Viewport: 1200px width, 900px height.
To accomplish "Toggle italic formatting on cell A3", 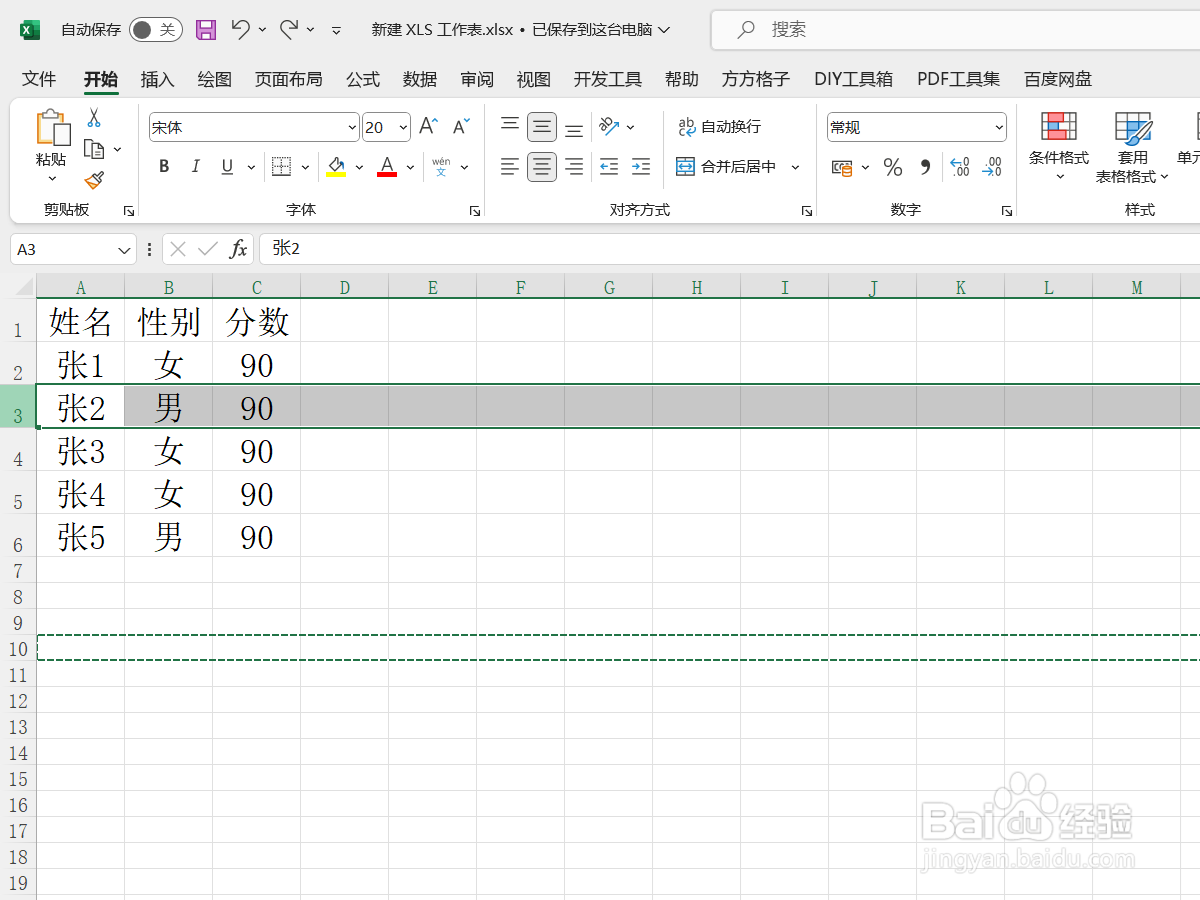I will (x=195, y=166).
